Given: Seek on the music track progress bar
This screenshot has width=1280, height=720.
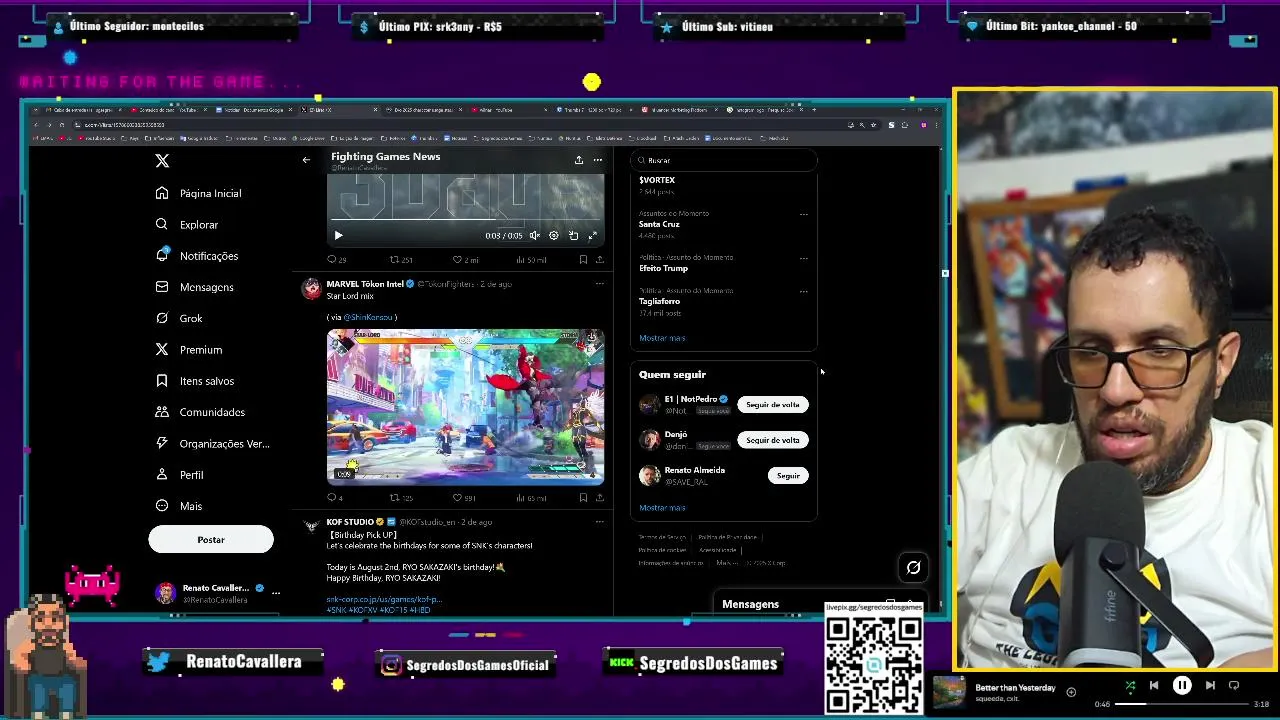Looking at the screenshot, I should tap(1180, 704).
